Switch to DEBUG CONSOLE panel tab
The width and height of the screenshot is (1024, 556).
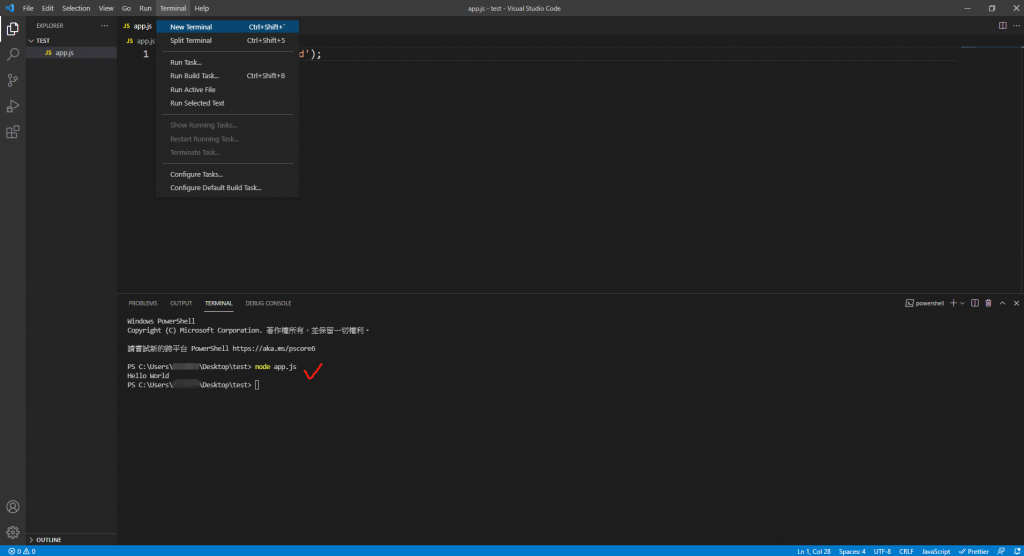(x=268, y=303)
